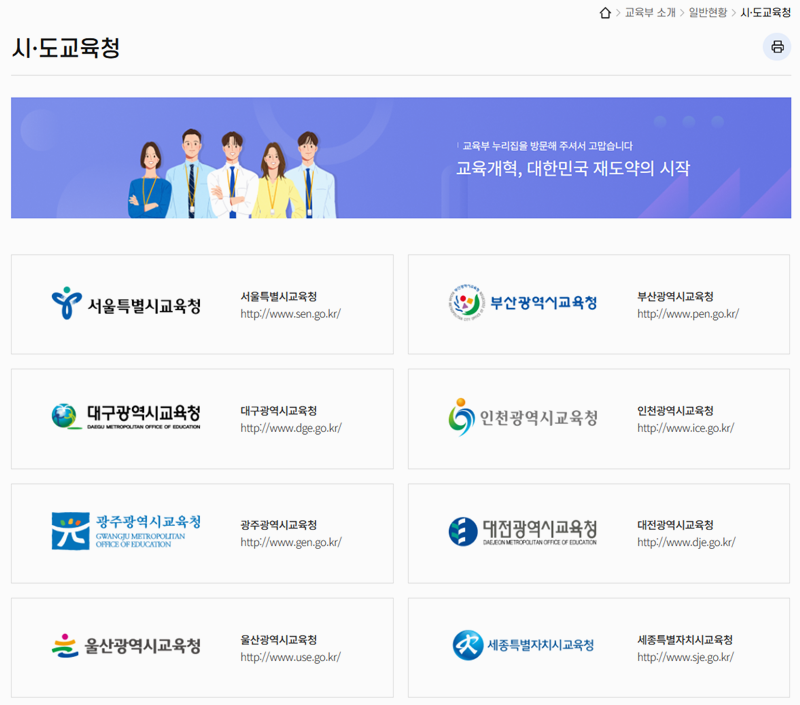The height and width of the screenshot is (705, 800).
Task: Click the Incheon education office logo
Action: (522, 417)
